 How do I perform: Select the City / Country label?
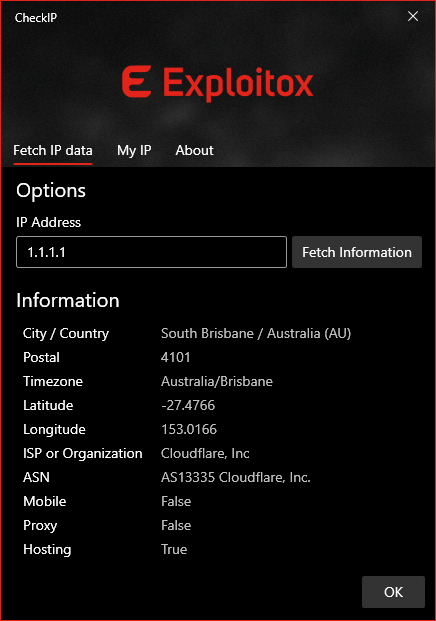click(66, 333)
